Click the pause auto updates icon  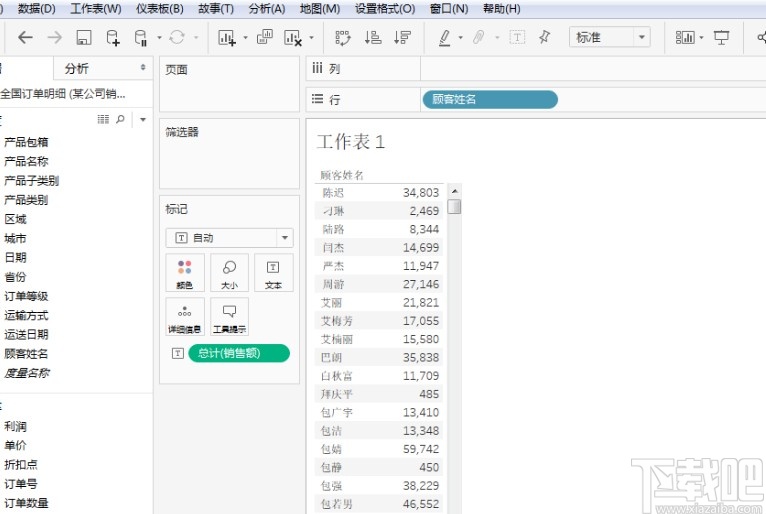click(141, 38)
